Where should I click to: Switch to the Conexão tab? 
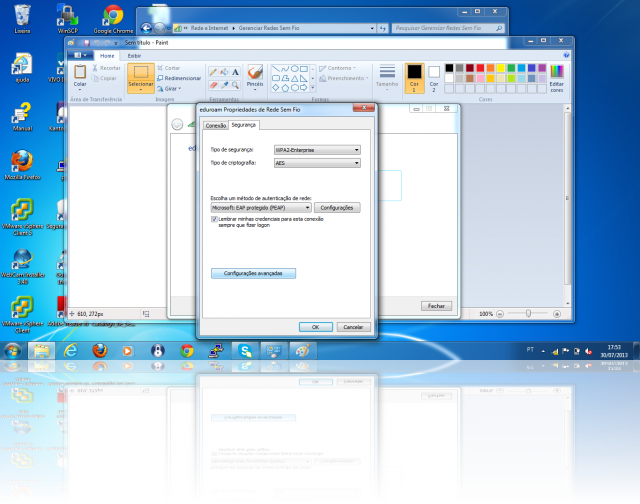tap(216, 126)
